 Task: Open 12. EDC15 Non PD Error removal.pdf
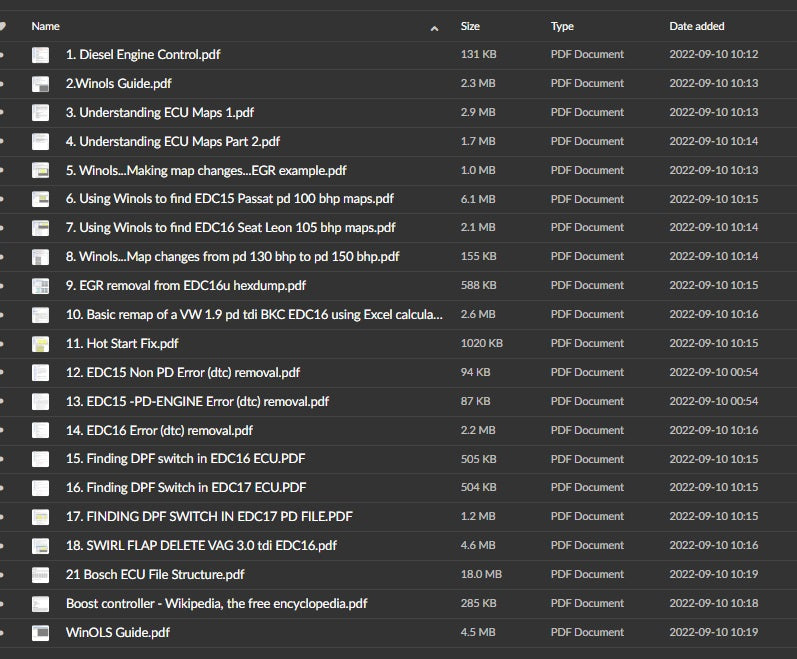point(183,373)
